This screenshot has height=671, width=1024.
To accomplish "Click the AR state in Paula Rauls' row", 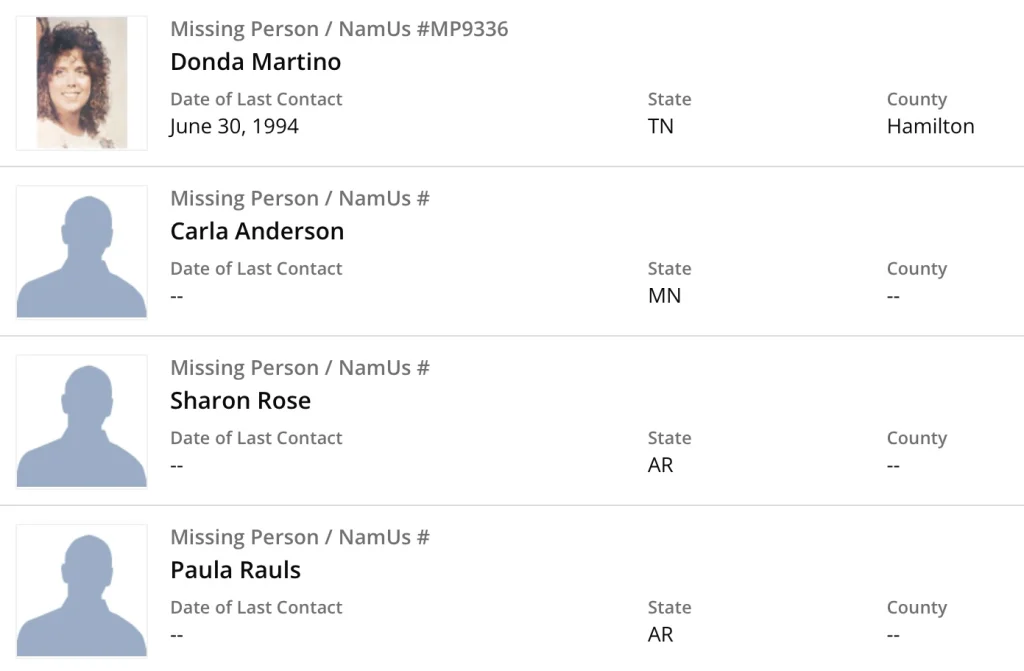I will (x=660, y=634).
